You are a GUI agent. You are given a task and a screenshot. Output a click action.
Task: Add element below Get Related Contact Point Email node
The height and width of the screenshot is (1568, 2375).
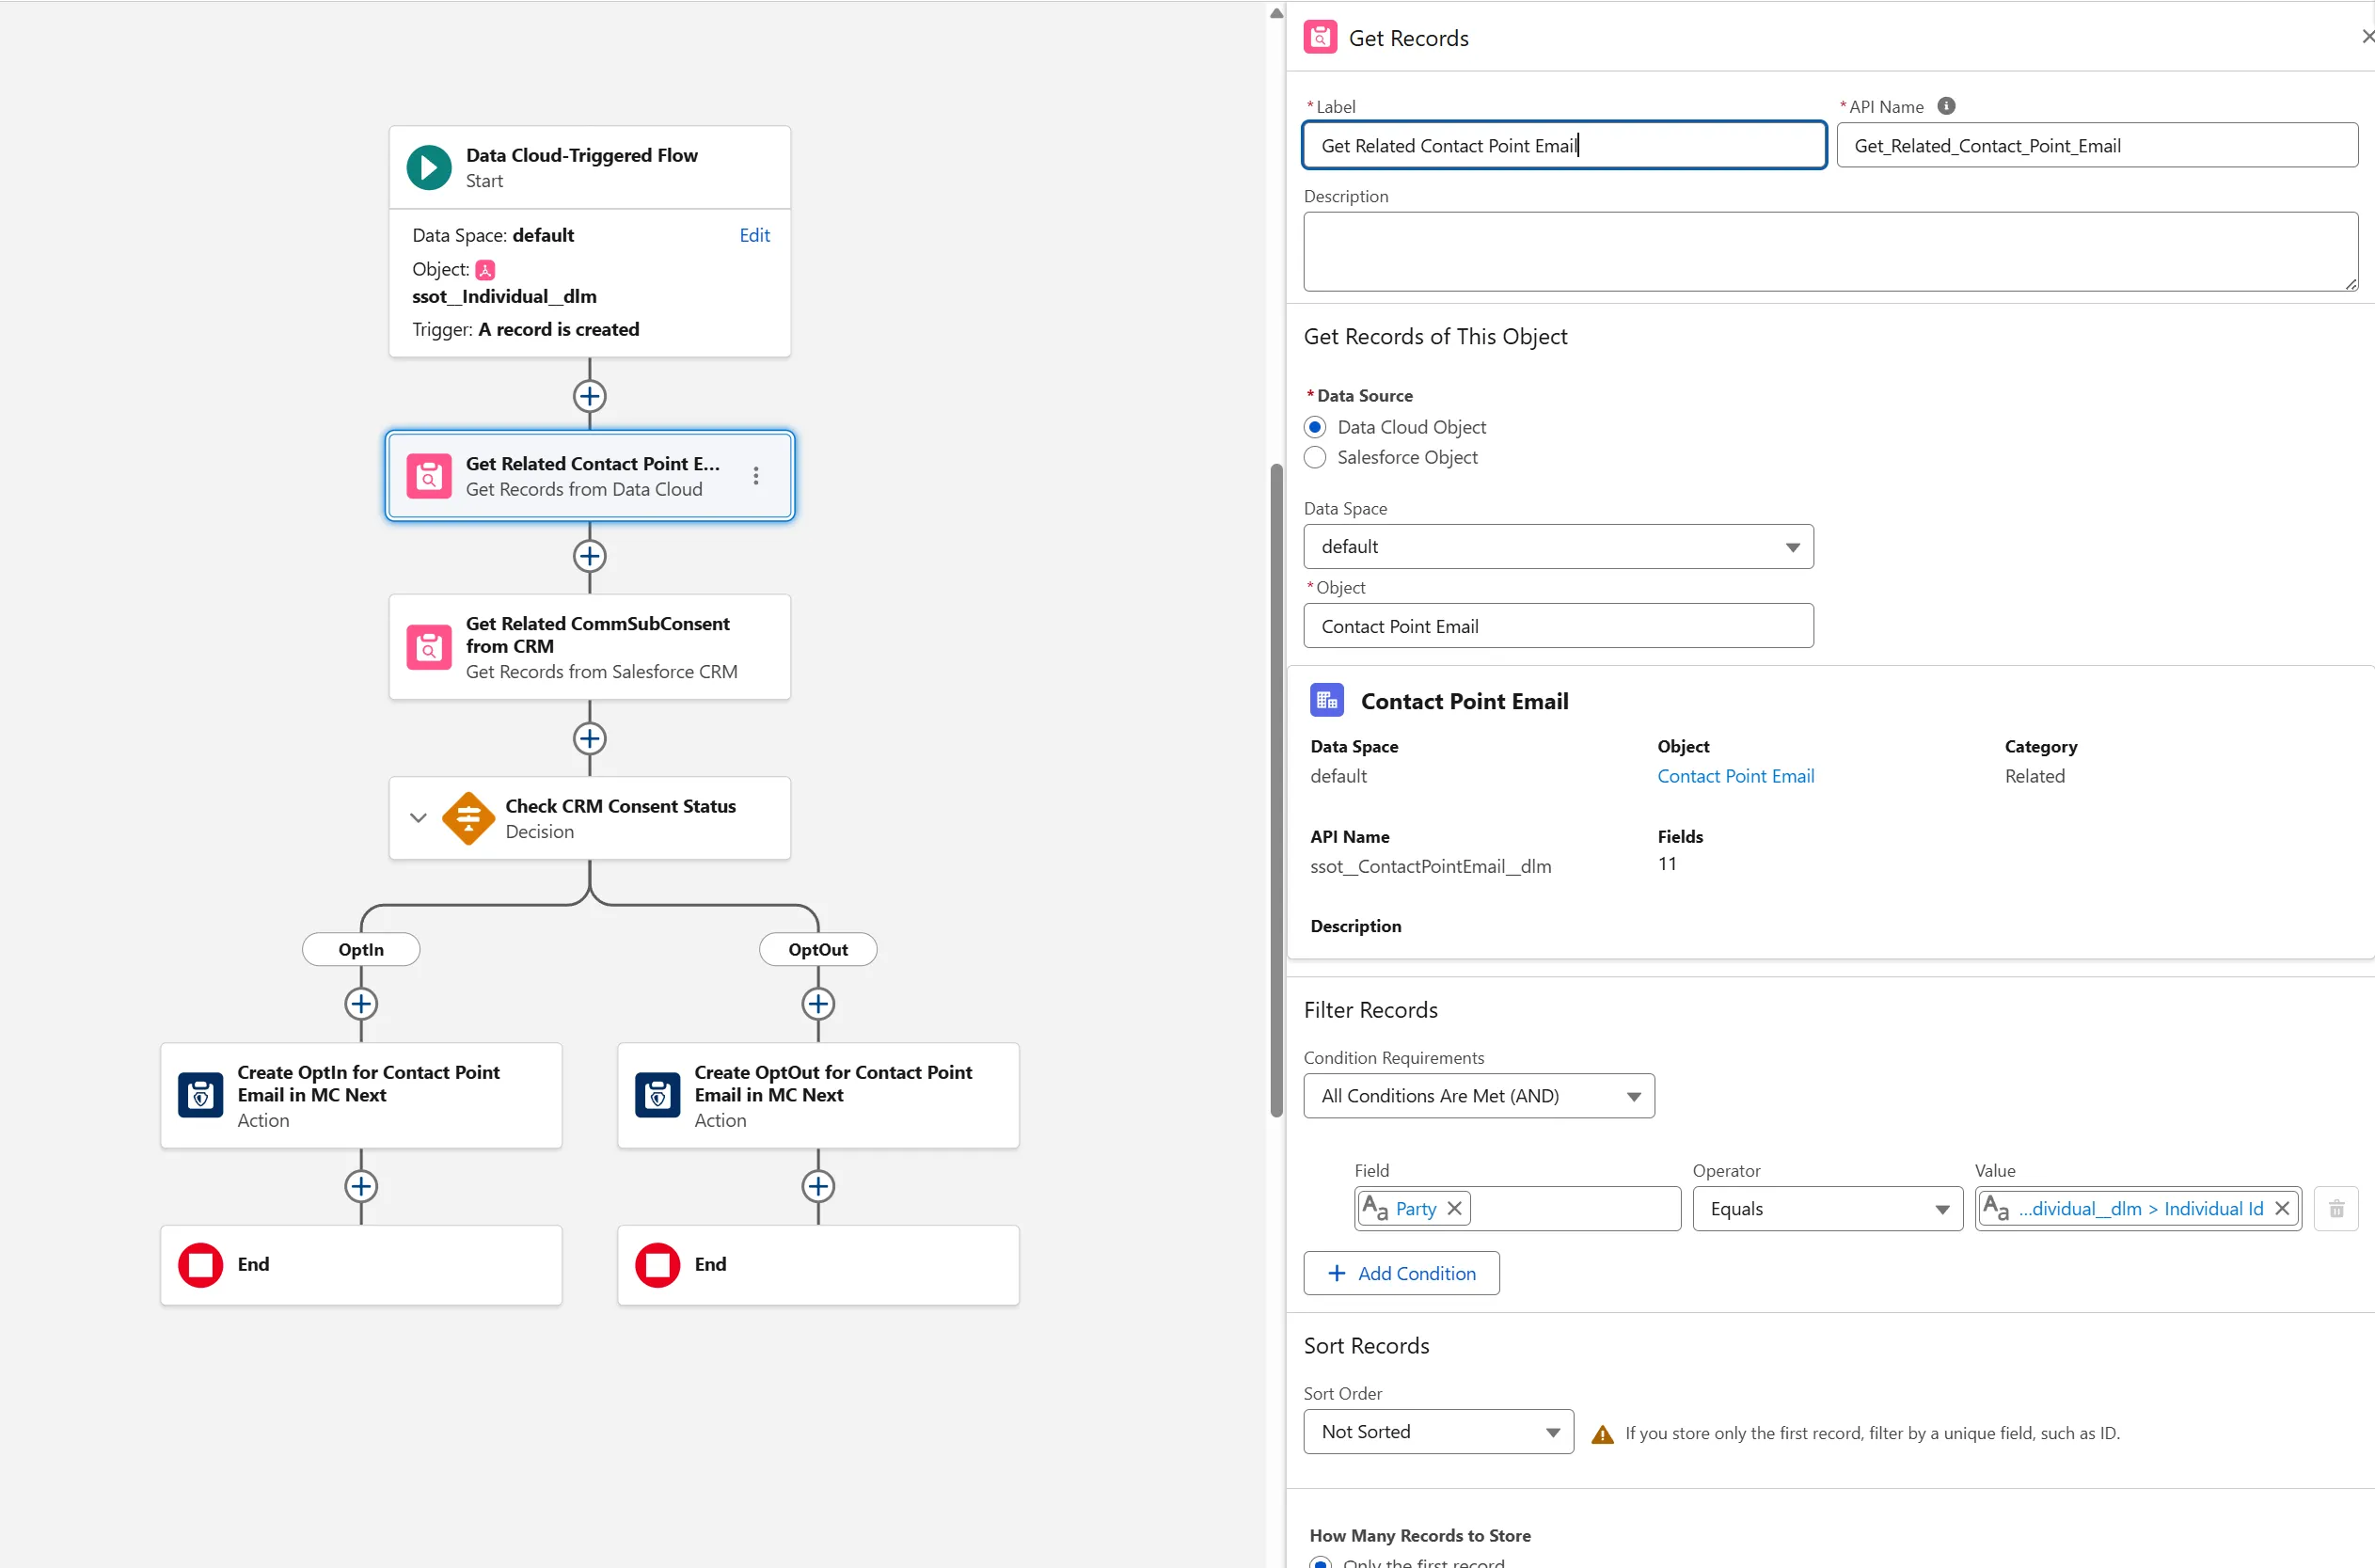(x=590, y=556)
